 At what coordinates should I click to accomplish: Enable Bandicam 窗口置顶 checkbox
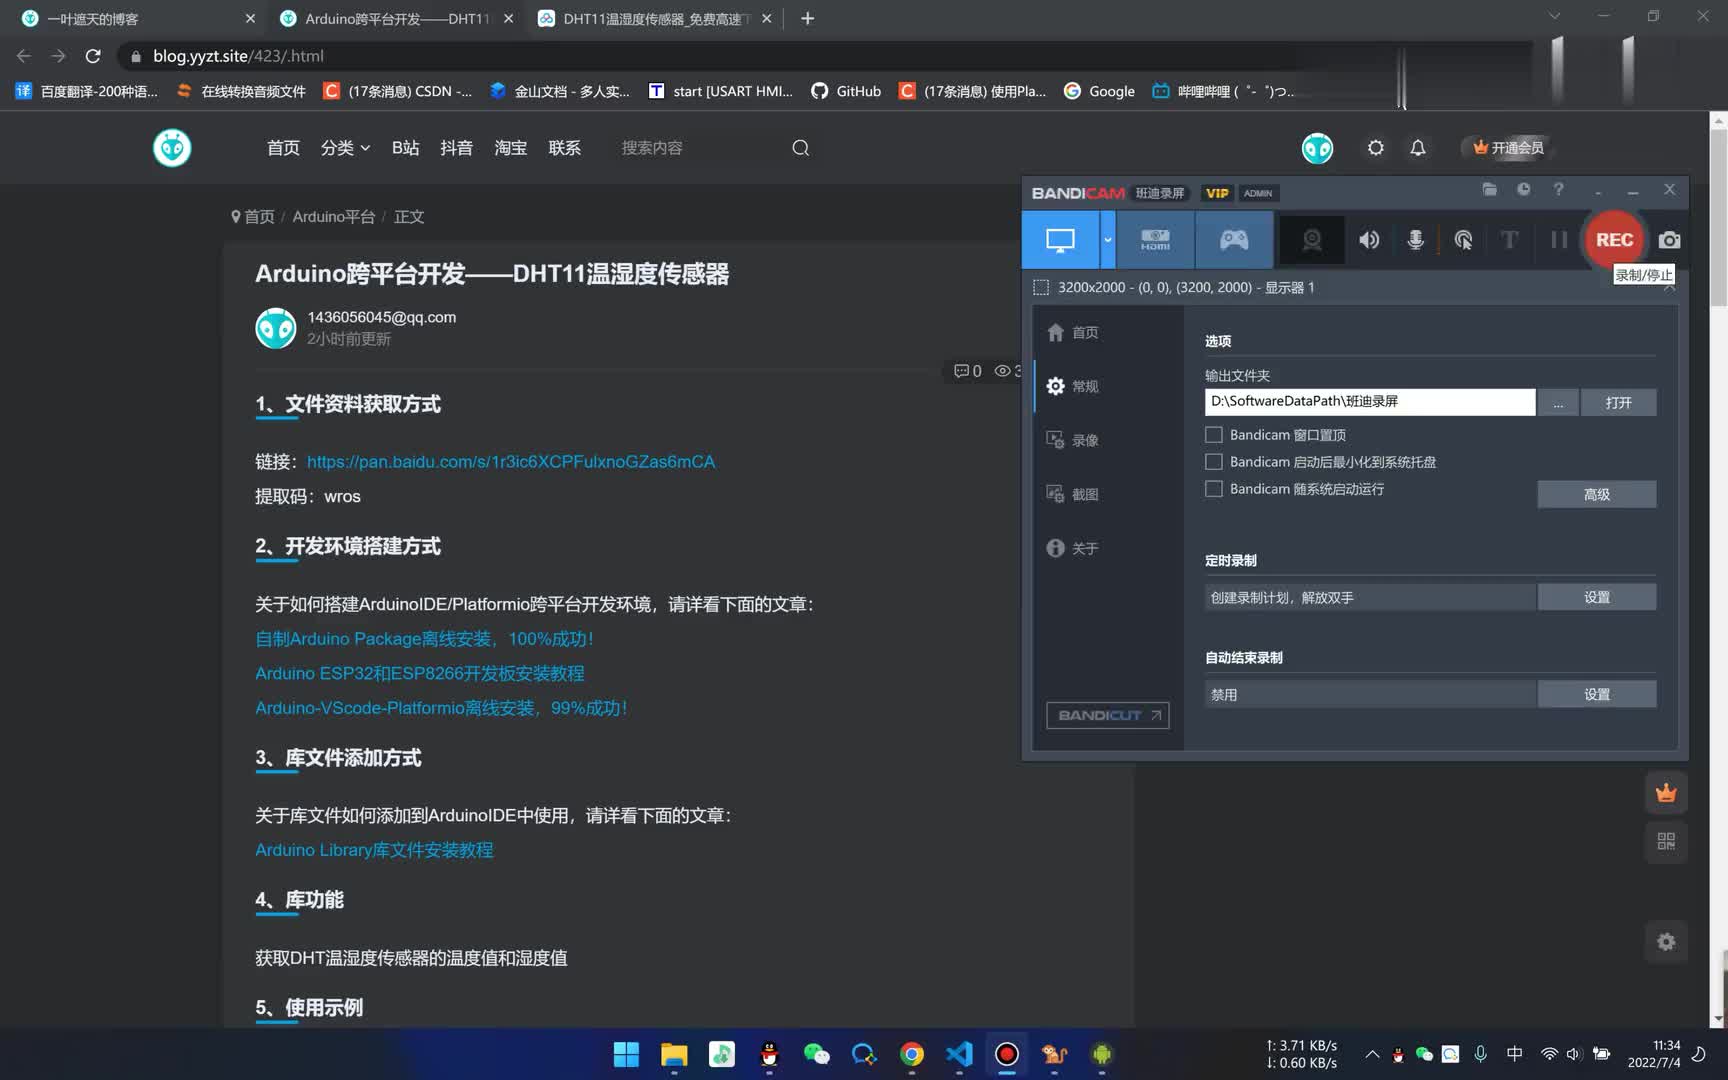tap(1214, 435)
